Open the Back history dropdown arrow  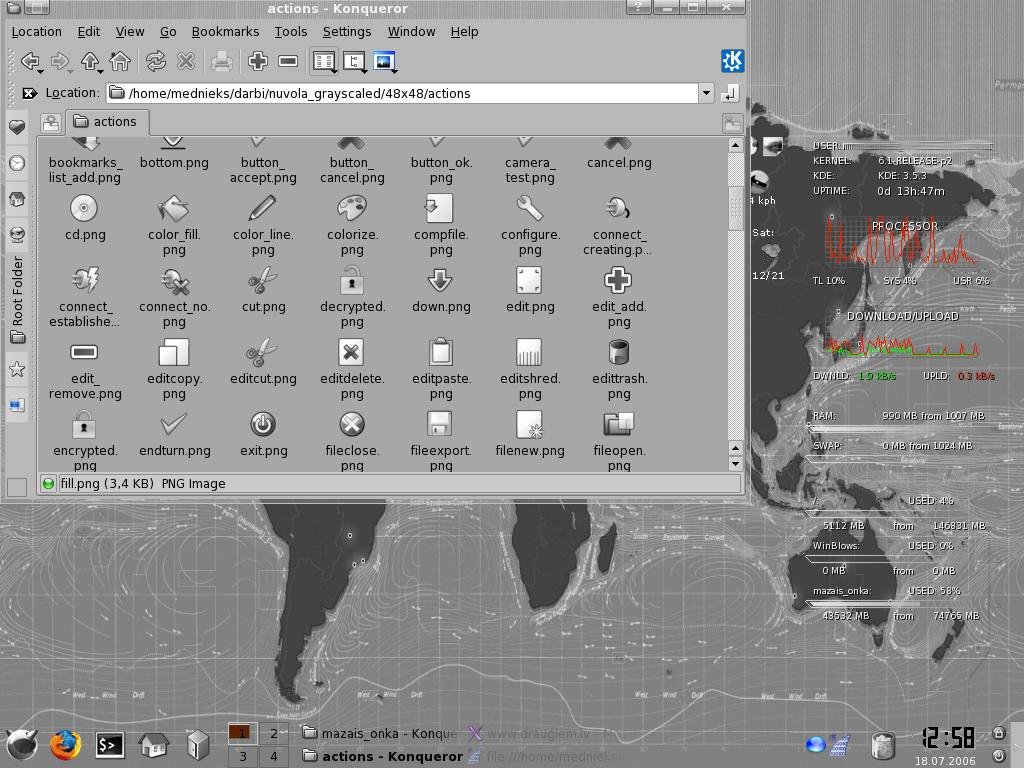[x=40, y=71]
